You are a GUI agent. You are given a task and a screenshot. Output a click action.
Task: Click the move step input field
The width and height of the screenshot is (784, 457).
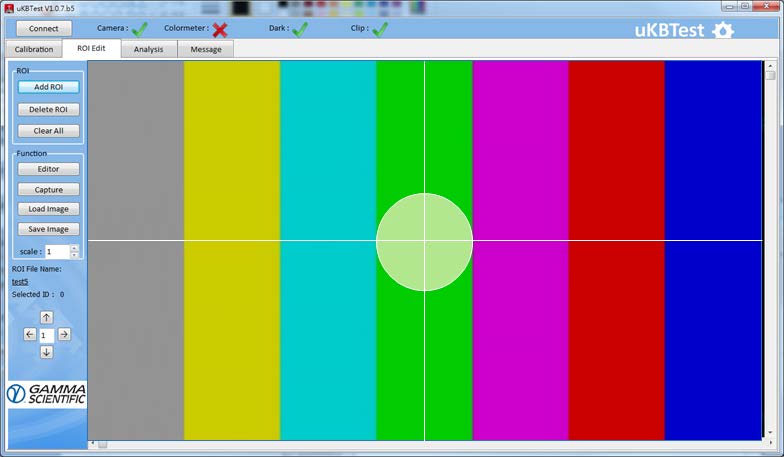coord(47,335)
